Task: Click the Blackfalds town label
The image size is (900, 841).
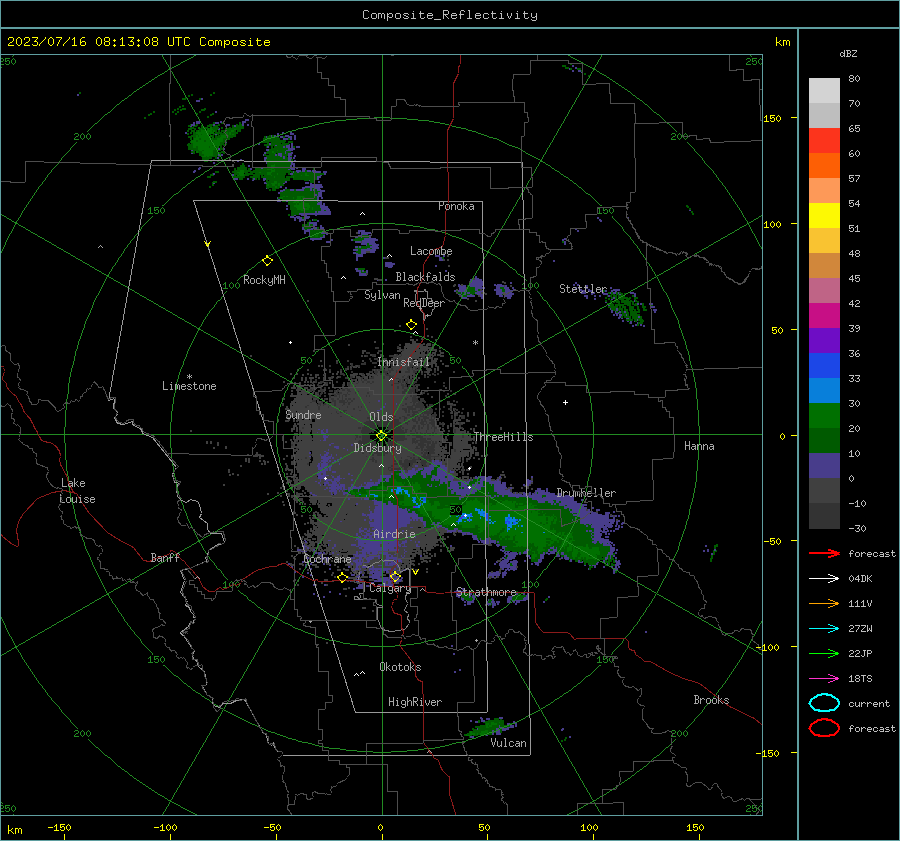Action: coord(425,277)
